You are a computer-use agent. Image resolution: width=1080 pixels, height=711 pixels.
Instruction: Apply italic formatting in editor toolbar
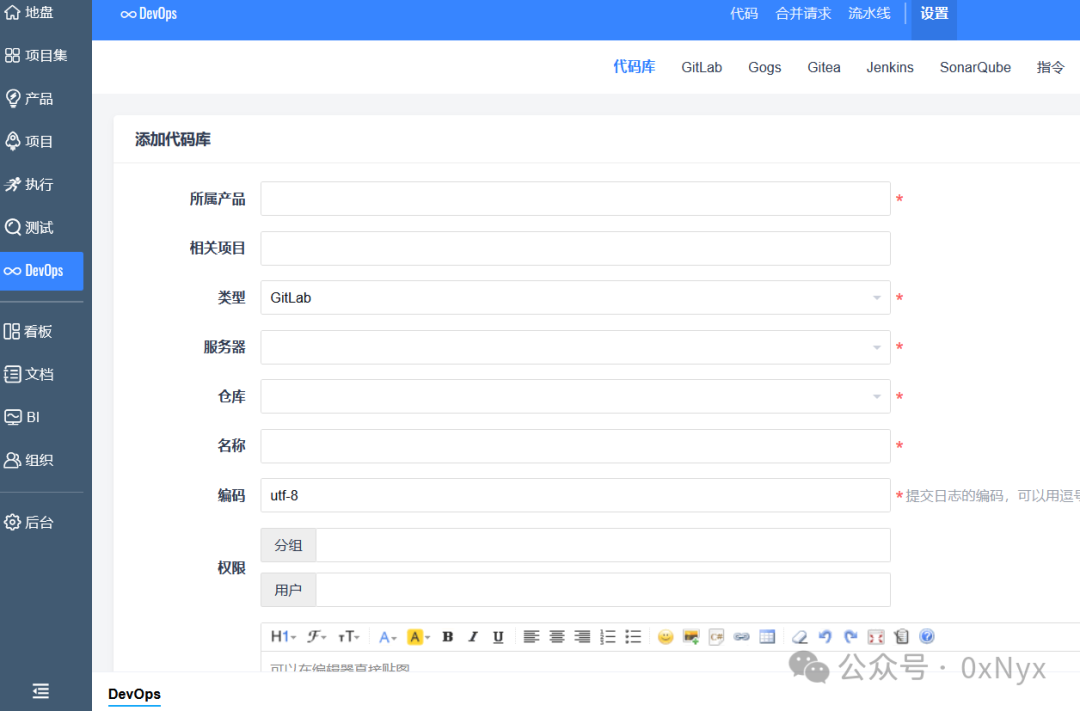click(473, 637)
